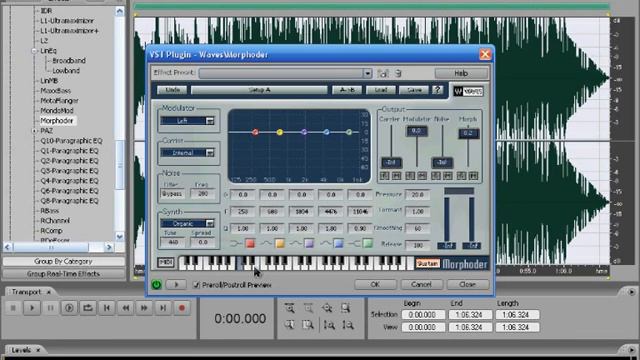This screenshot has height=360, width=640.
Task: Open Levels panel options arrow
Action: [631, 350]
